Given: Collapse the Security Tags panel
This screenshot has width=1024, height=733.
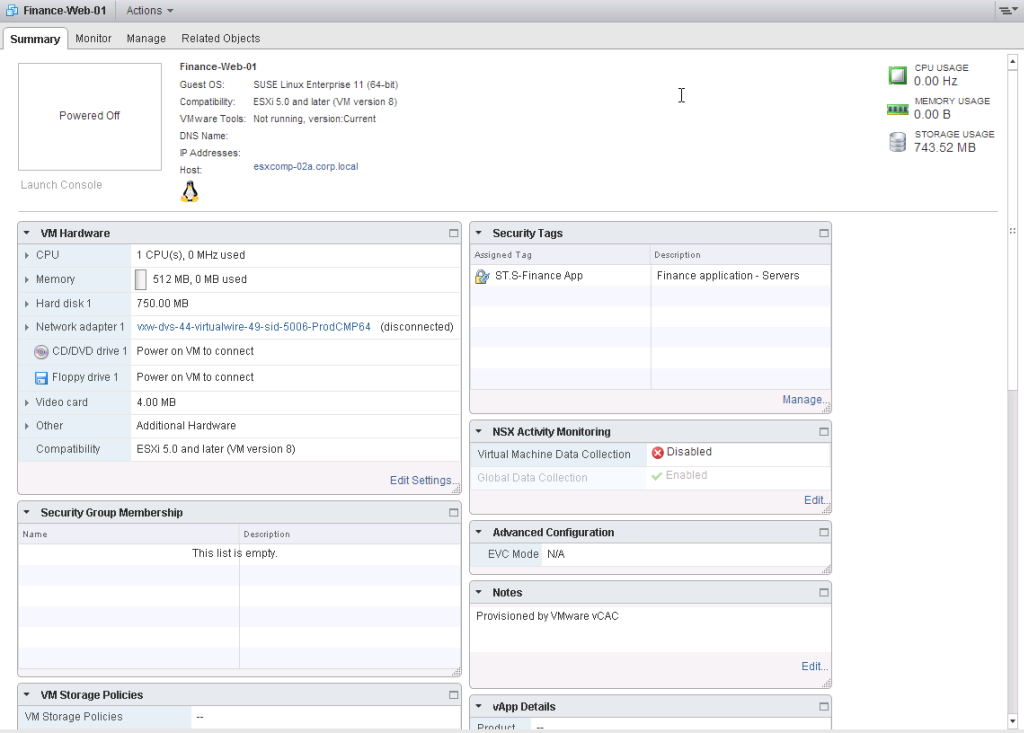Looking at the screenshot, I should coord(479,233).
